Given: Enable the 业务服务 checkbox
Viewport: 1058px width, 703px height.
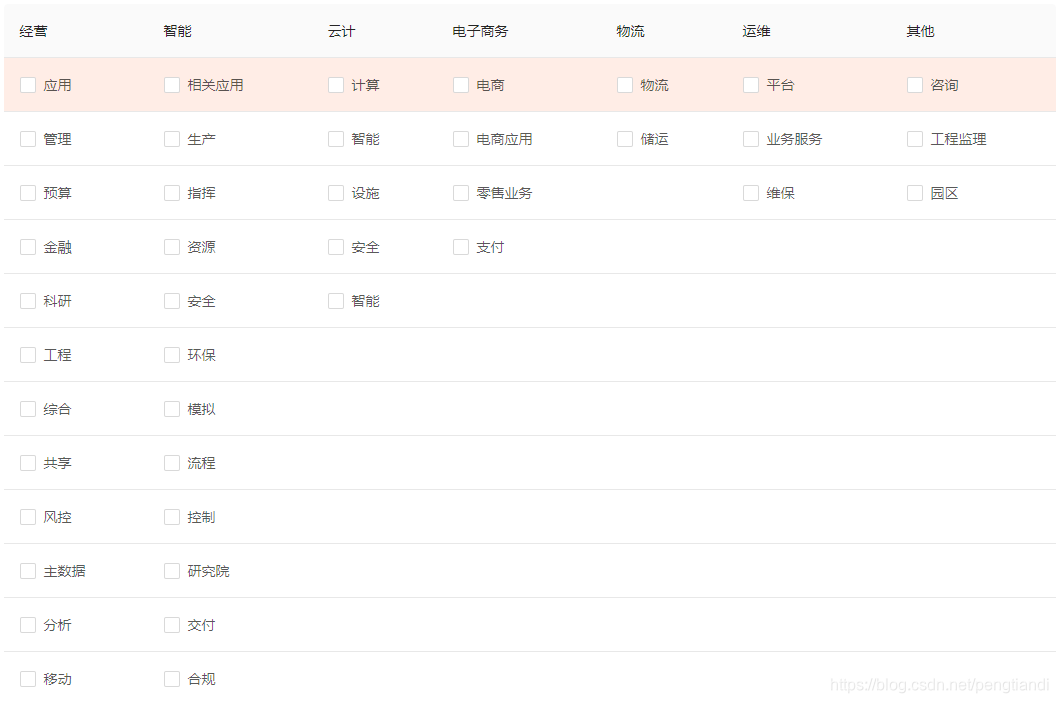Looking at the screenshot, I should point(751,139).
